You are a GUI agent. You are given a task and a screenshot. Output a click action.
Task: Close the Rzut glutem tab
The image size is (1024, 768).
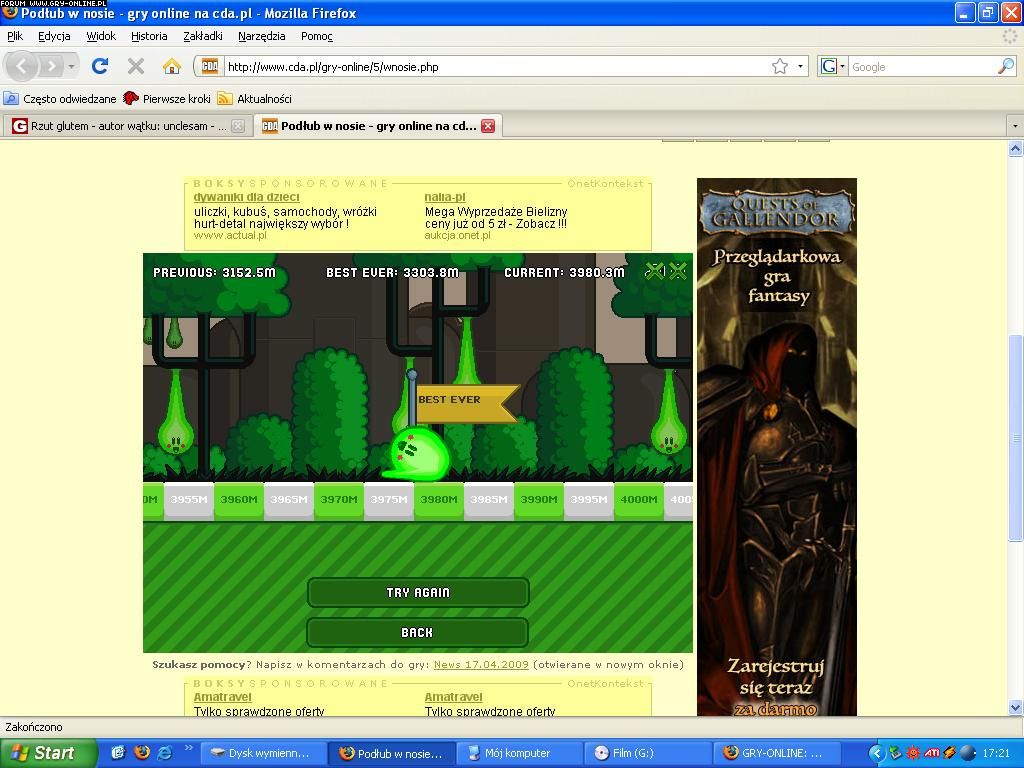click(238, 126)
